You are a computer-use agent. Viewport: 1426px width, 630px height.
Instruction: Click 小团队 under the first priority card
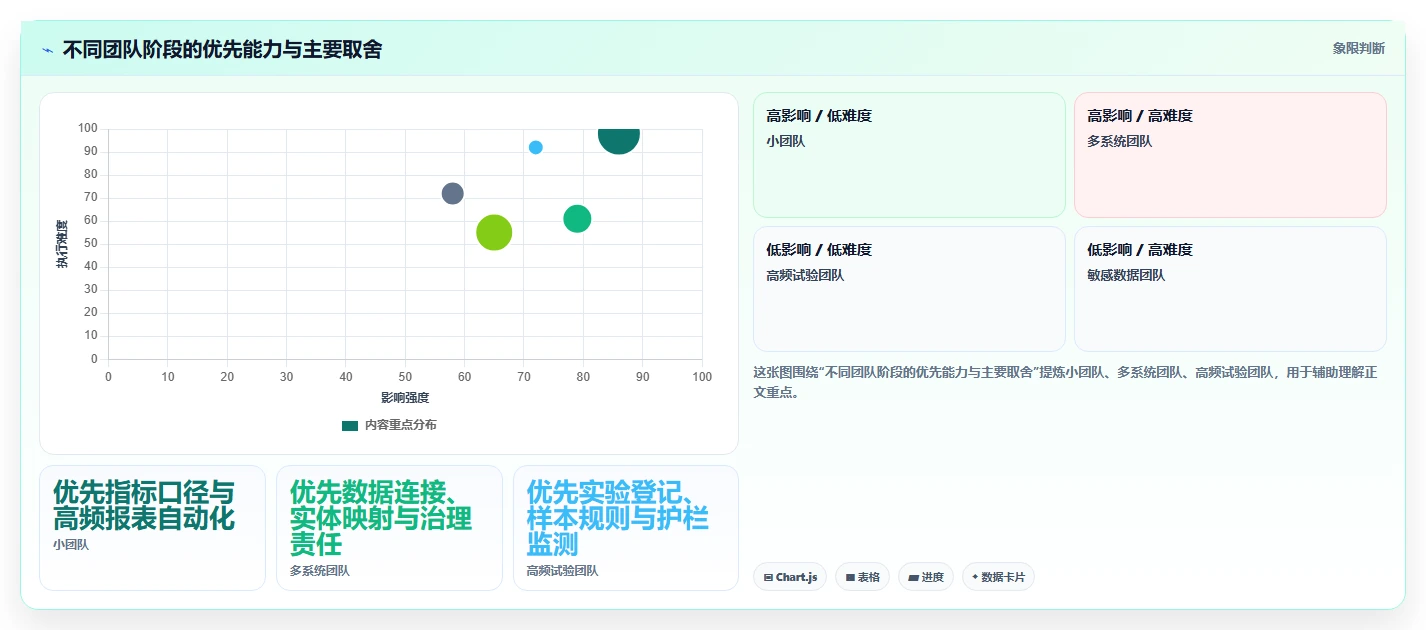click(71, 545)
